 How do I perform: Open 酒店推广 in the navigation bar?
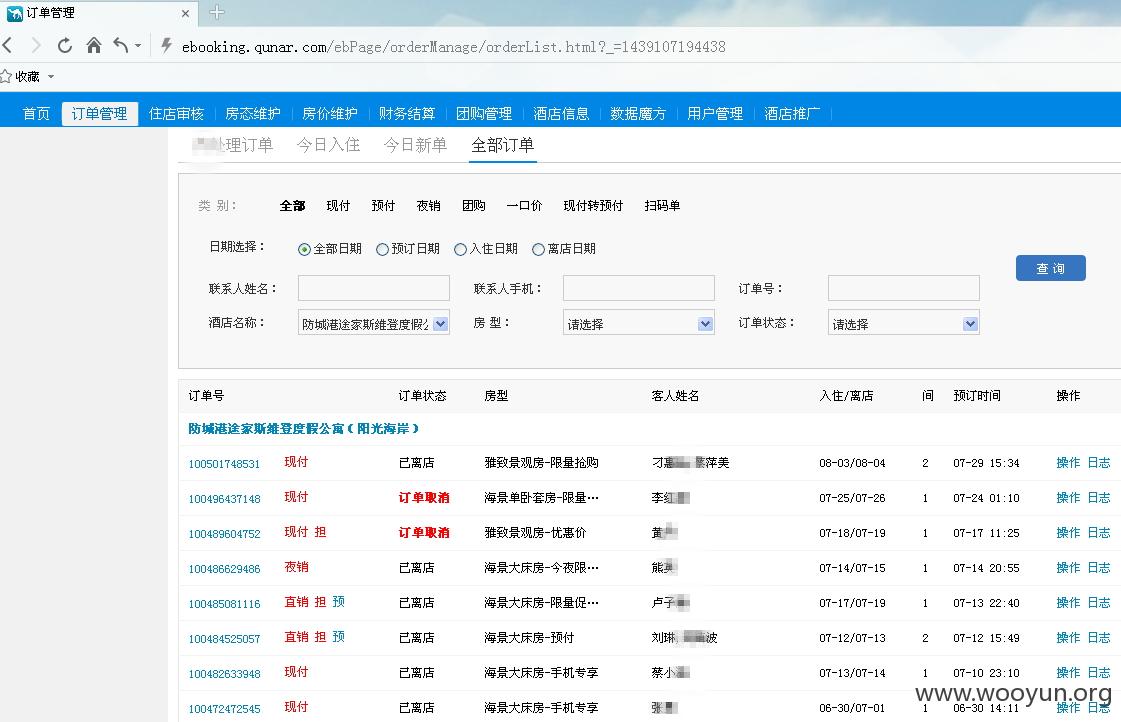click(x=791, y=114)
